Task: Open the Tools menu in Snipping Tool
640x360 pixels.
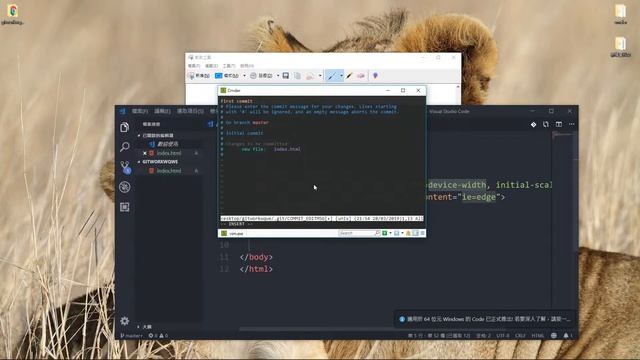Action: point(229,66)
